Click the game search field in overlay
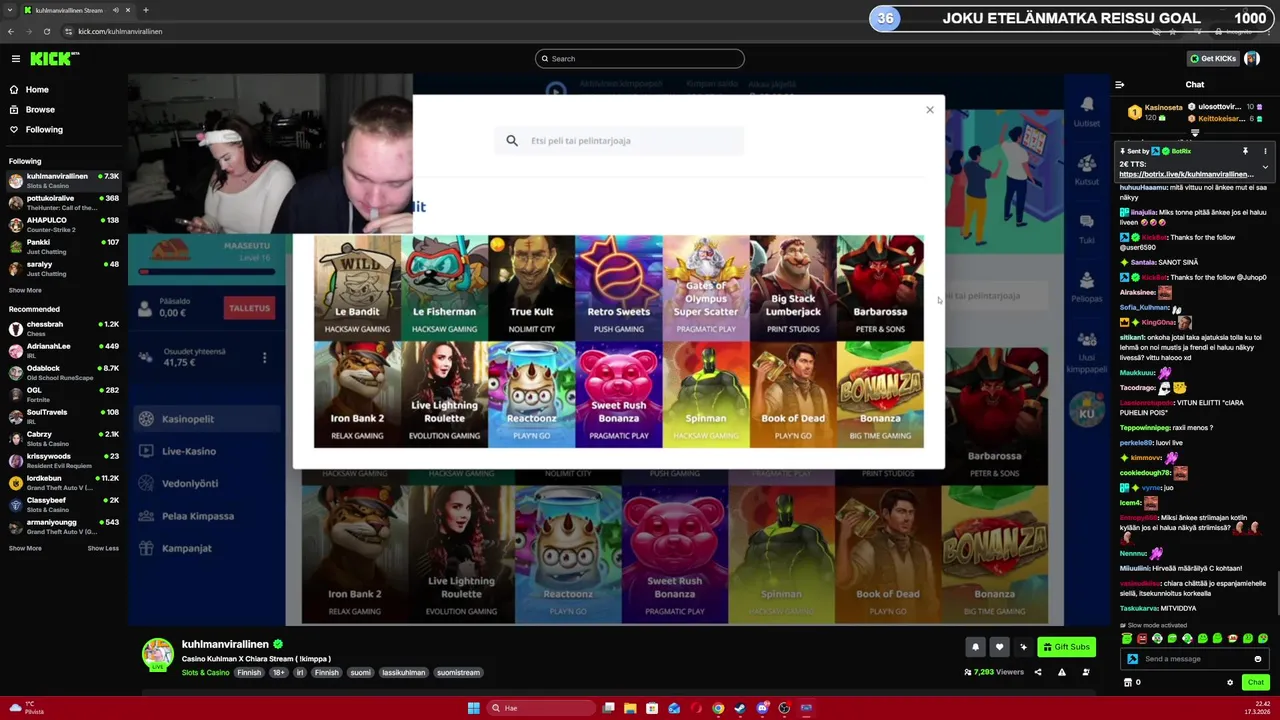 pyautogui.click(x=619, y=141)
